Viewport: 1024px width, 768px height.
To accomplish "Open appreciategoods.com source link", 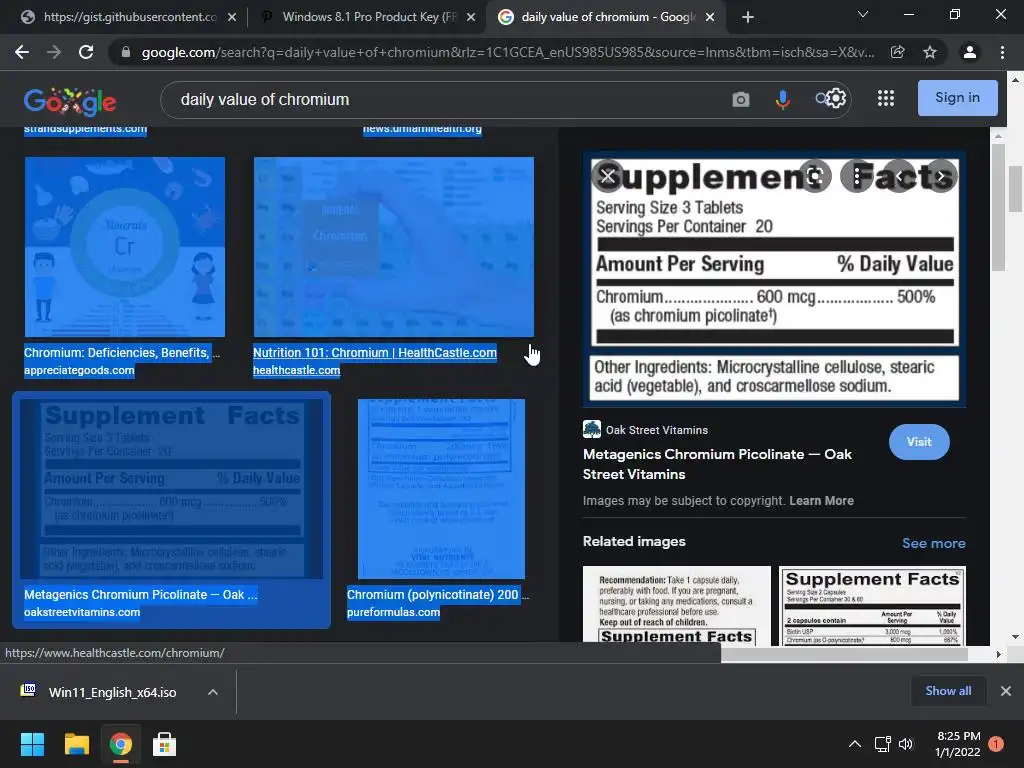I will [79, 371].
